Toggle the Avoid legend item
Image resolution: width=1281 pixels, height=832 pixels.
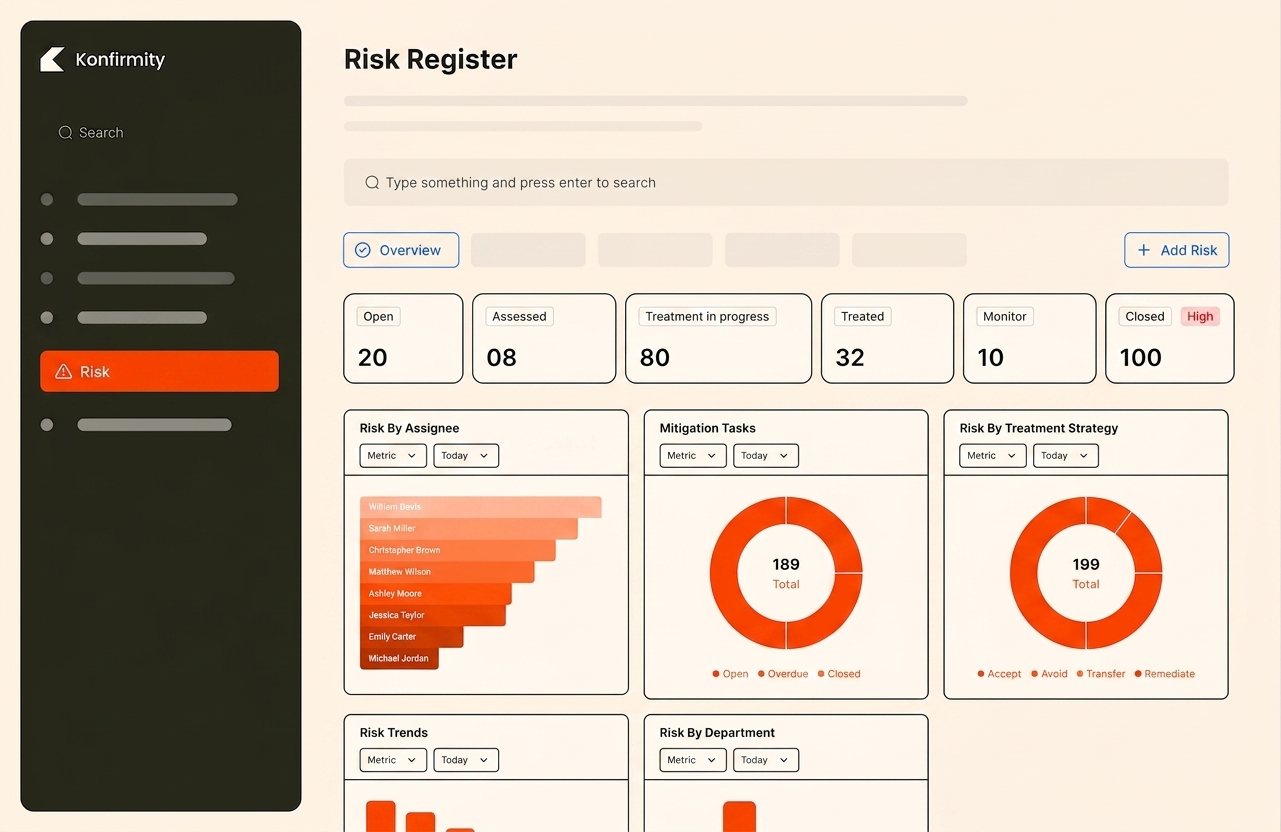tap(1049, 674)
